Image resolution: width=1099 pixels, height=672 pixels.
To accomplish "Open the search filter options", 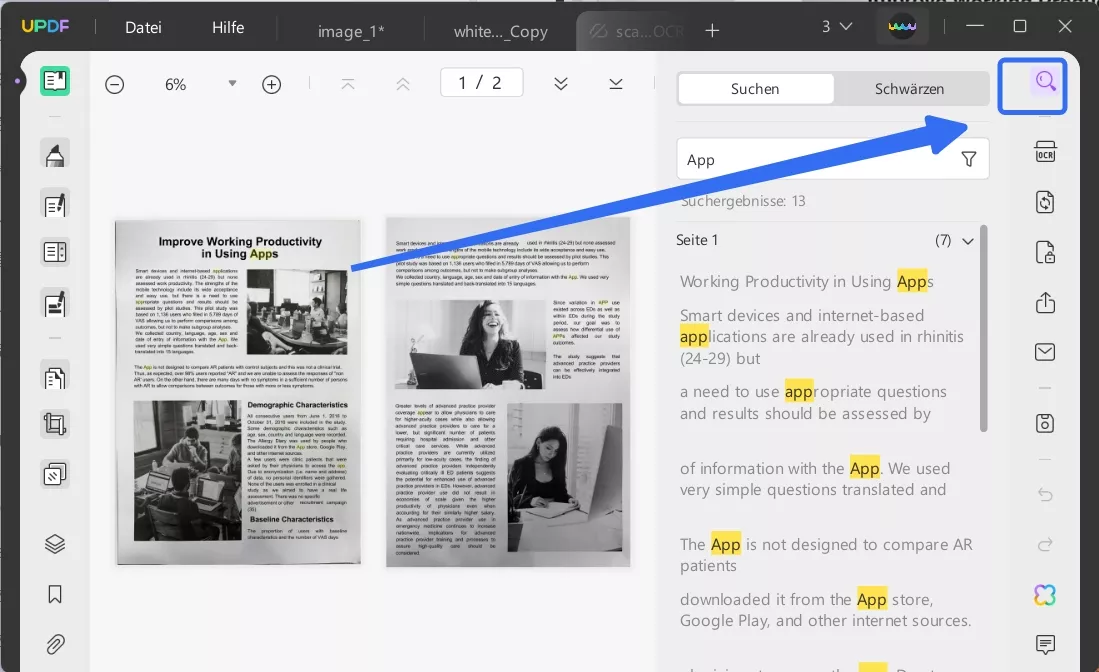I will click(x=968, y=160).
